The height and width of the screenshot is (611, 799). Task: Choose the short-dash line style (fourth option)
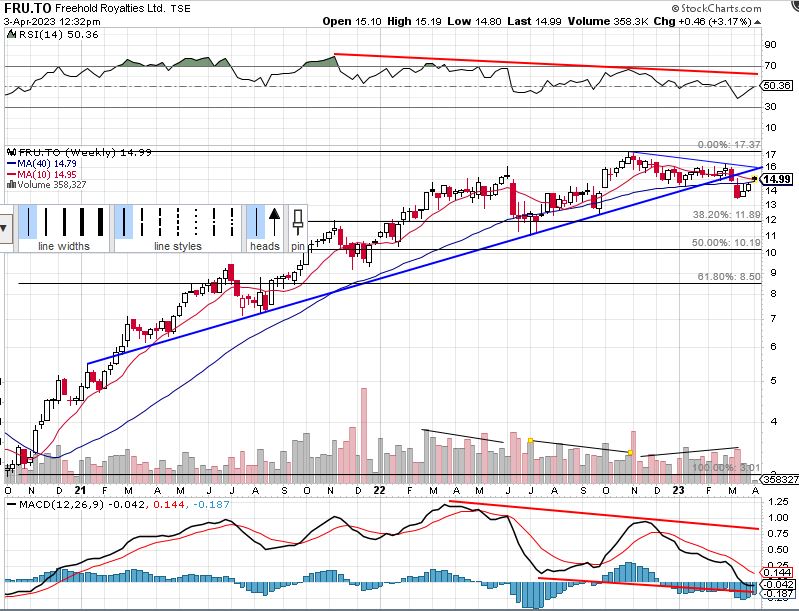click(178, 222)
